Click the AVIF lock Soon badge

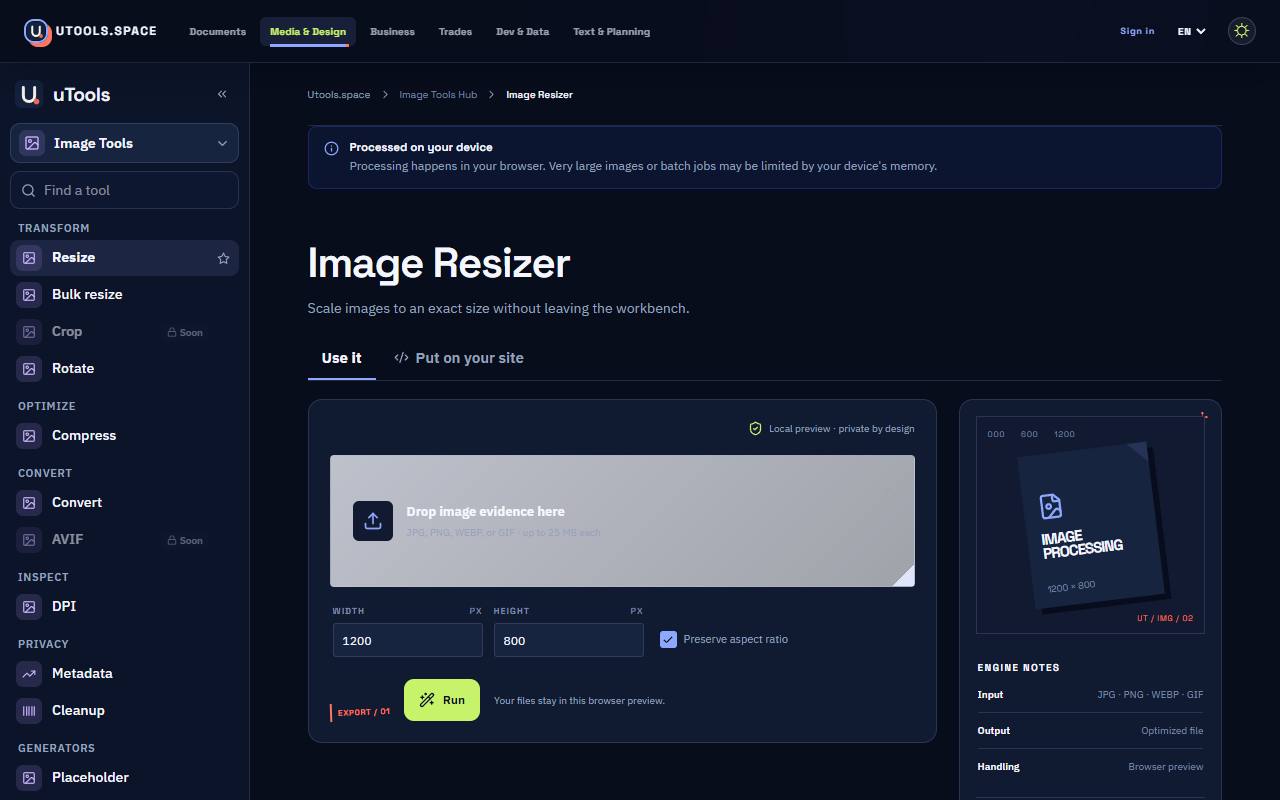185,540
